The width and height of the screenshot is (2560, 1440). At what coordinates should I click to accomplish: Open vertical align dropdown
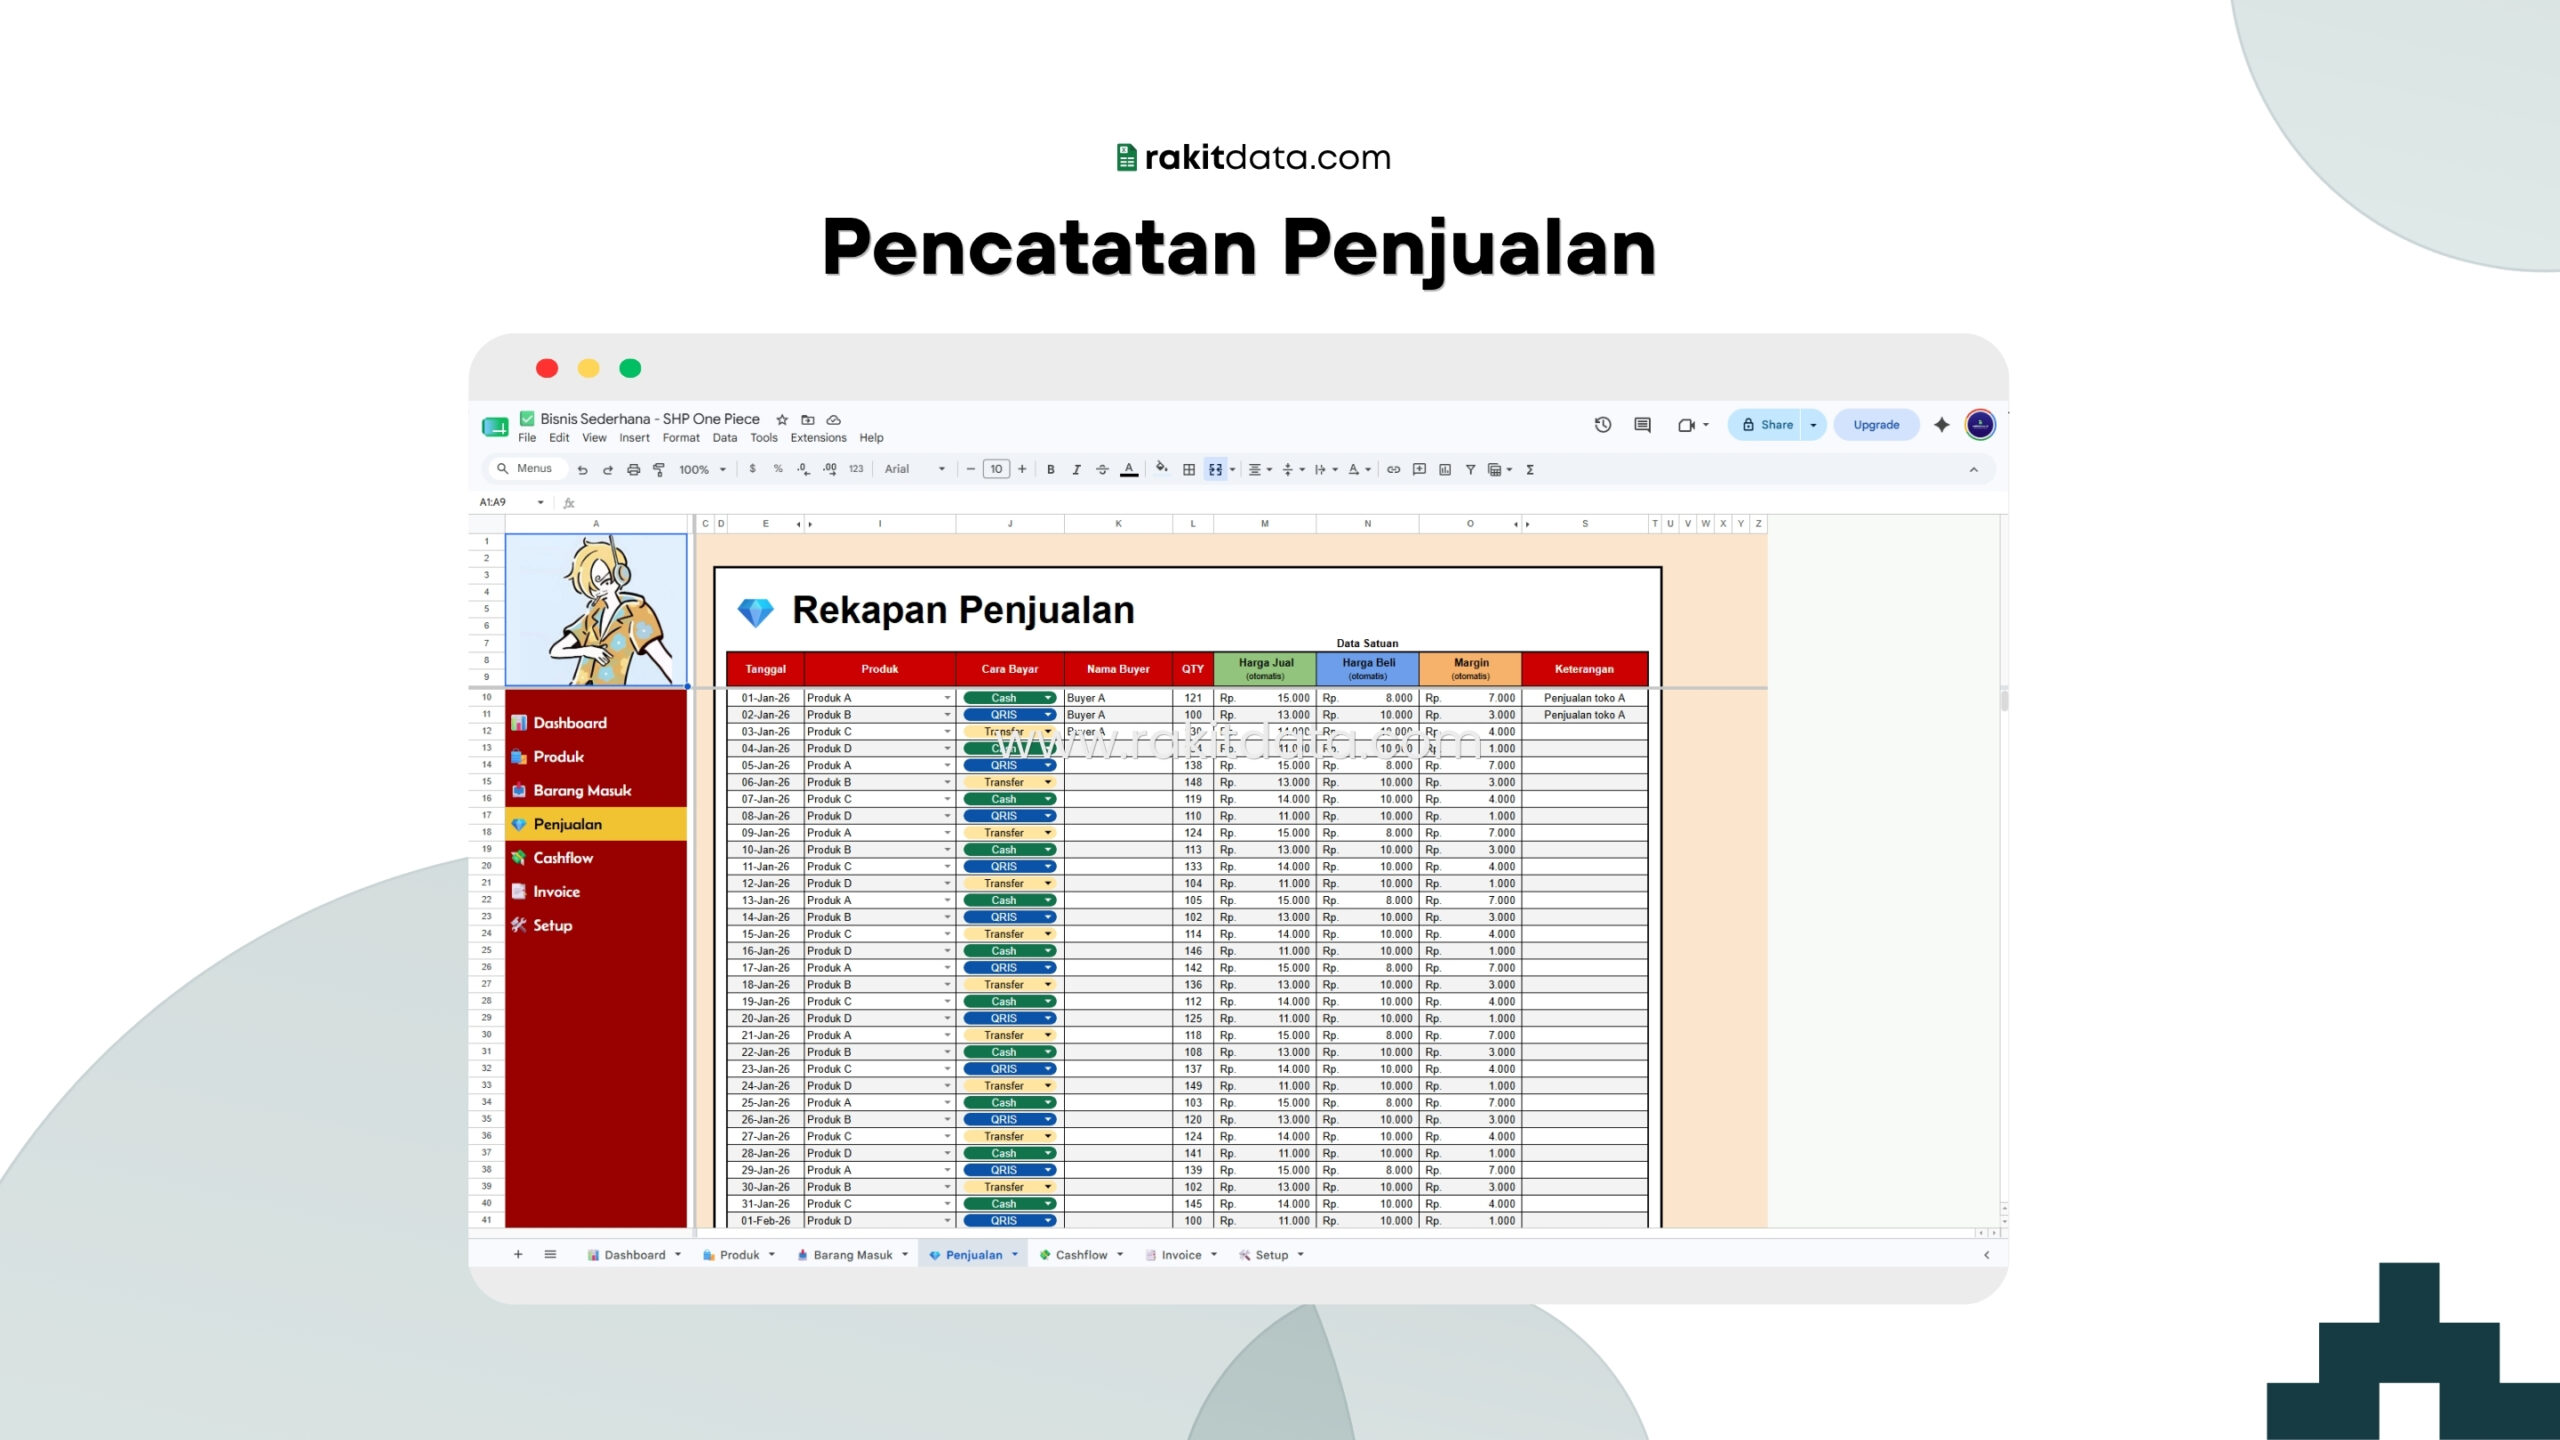pos(1293,469)
